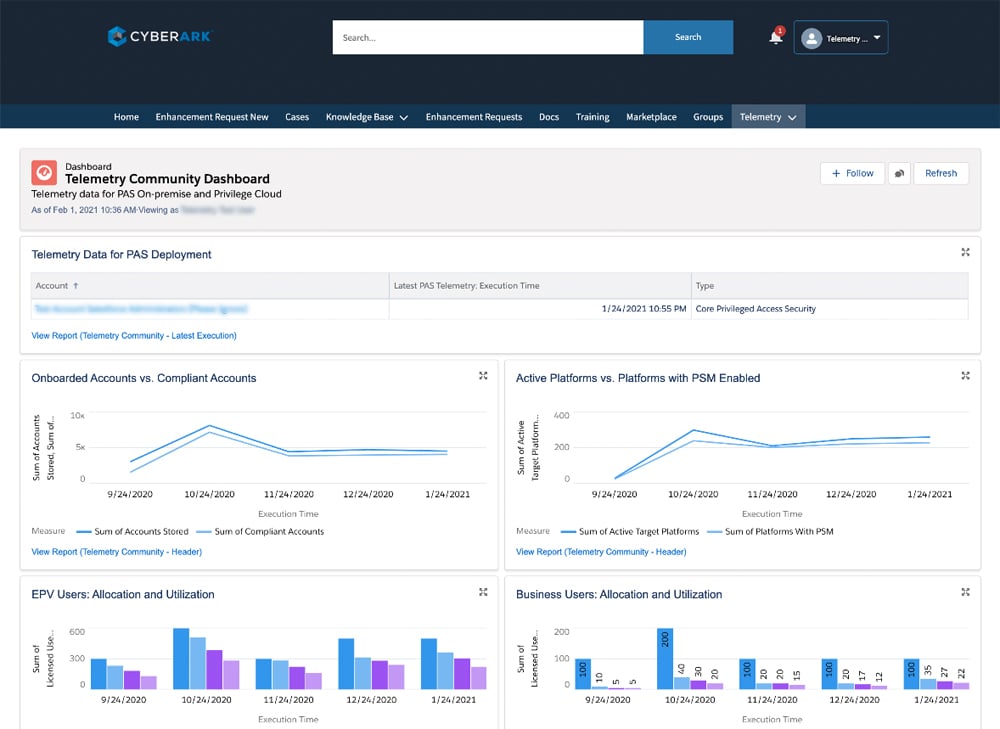Click into the search input field

[x=487, y=38]
